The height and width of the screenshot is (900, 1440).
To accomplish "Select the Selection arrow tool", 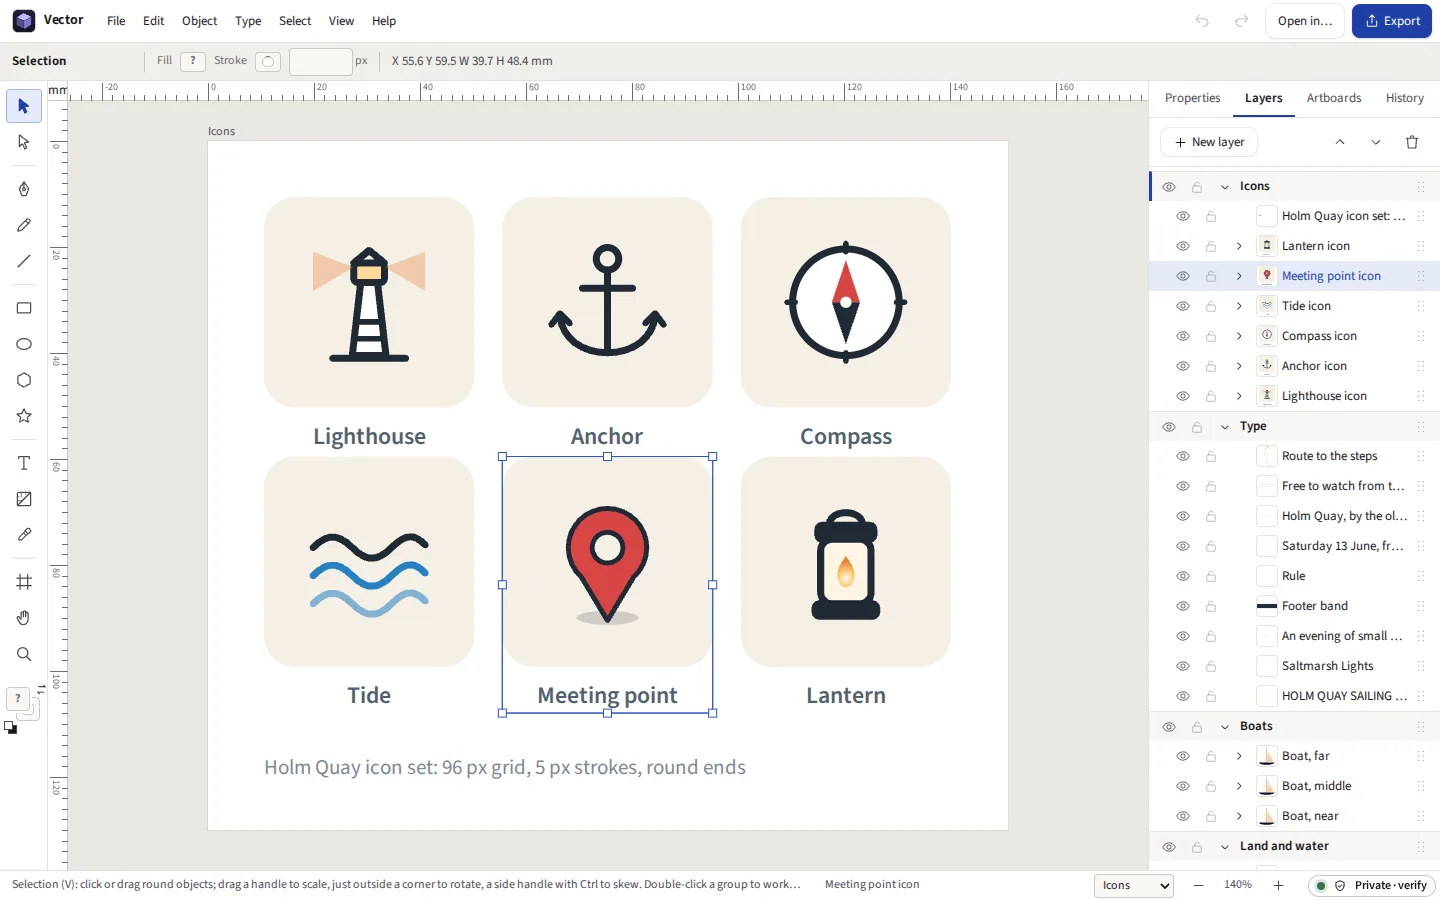I will pos(24,106).
